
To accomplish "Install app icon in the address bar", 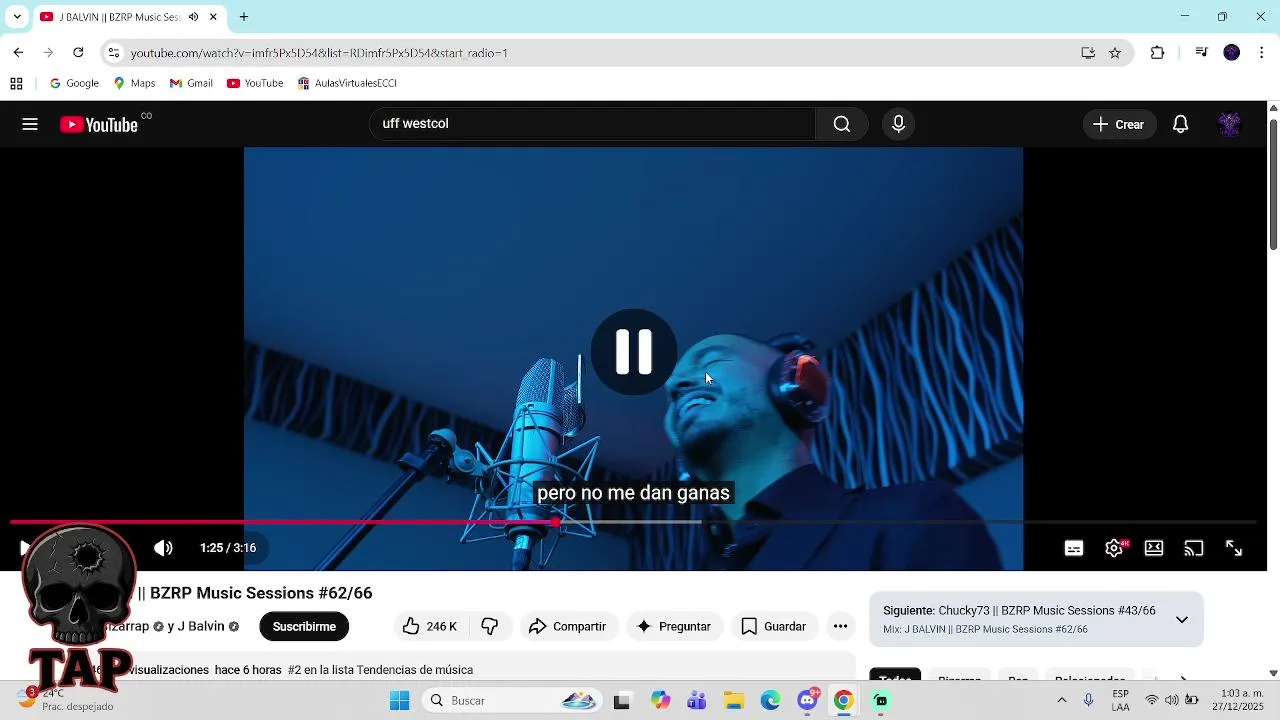I will pyautogui.click(x=1088, y=53).
